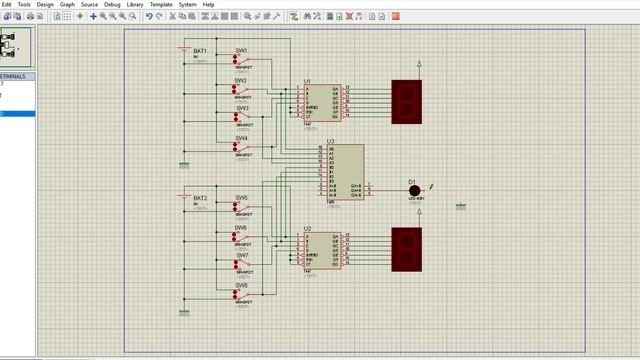Open the Design Explorer icon
Image resolution: width=640 pixels, height=360 pixels.
pos(330,16)
